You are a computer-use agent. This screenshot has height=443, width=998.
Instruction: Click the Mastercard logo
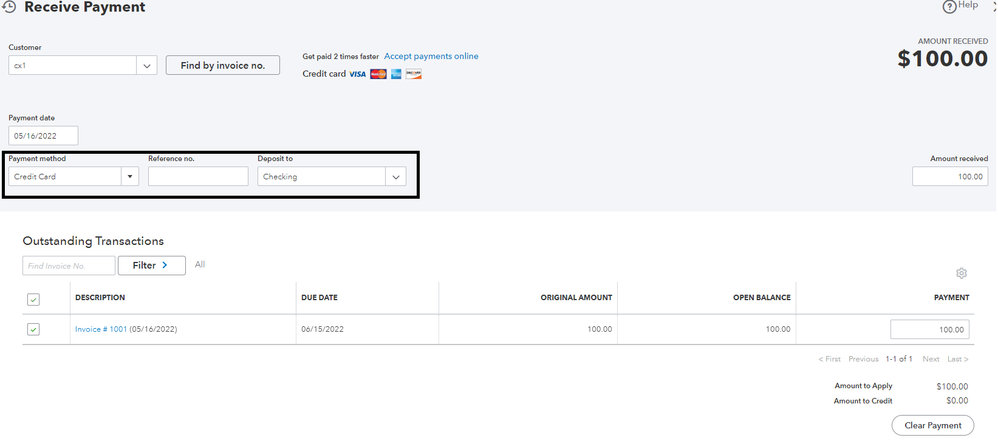378,74
